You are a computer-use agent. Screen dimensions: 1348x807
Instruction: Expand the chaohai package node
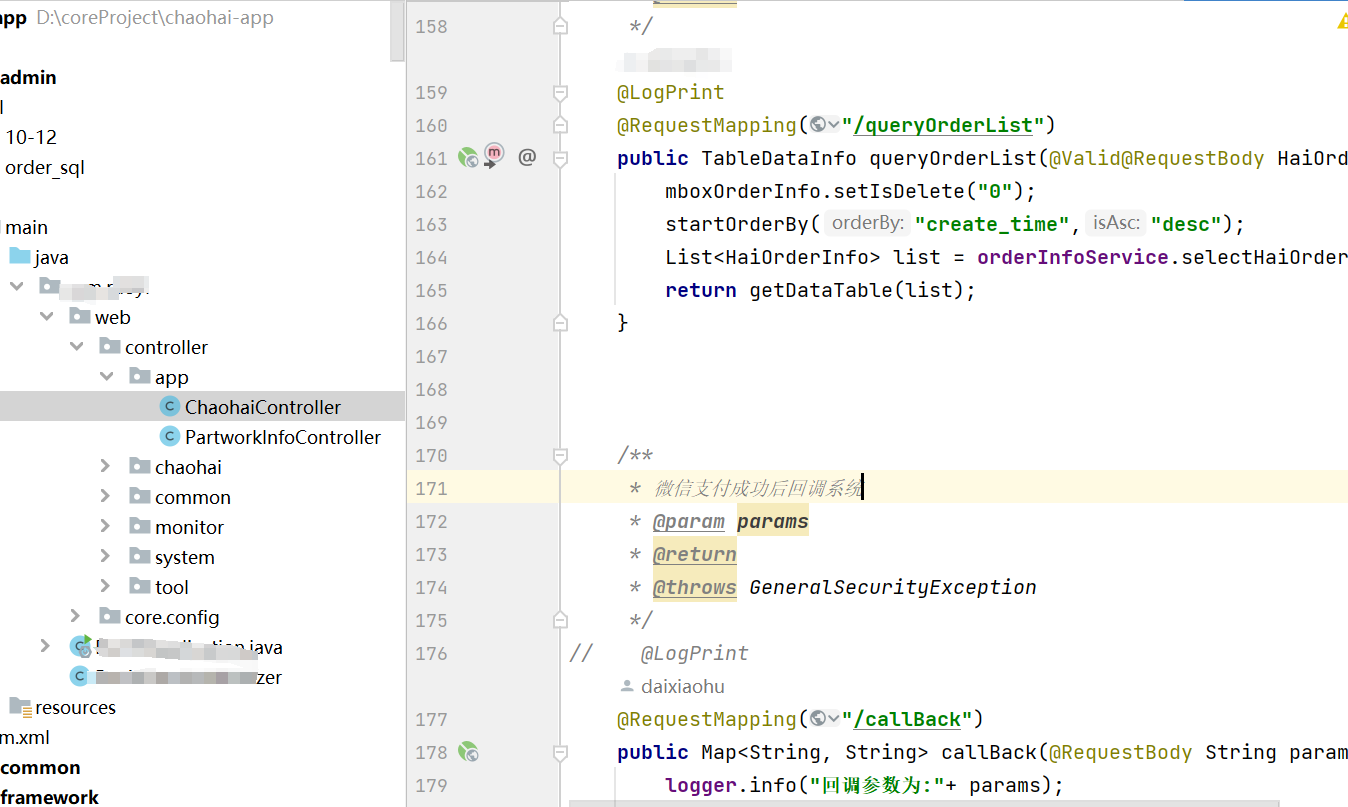point(106,467)
